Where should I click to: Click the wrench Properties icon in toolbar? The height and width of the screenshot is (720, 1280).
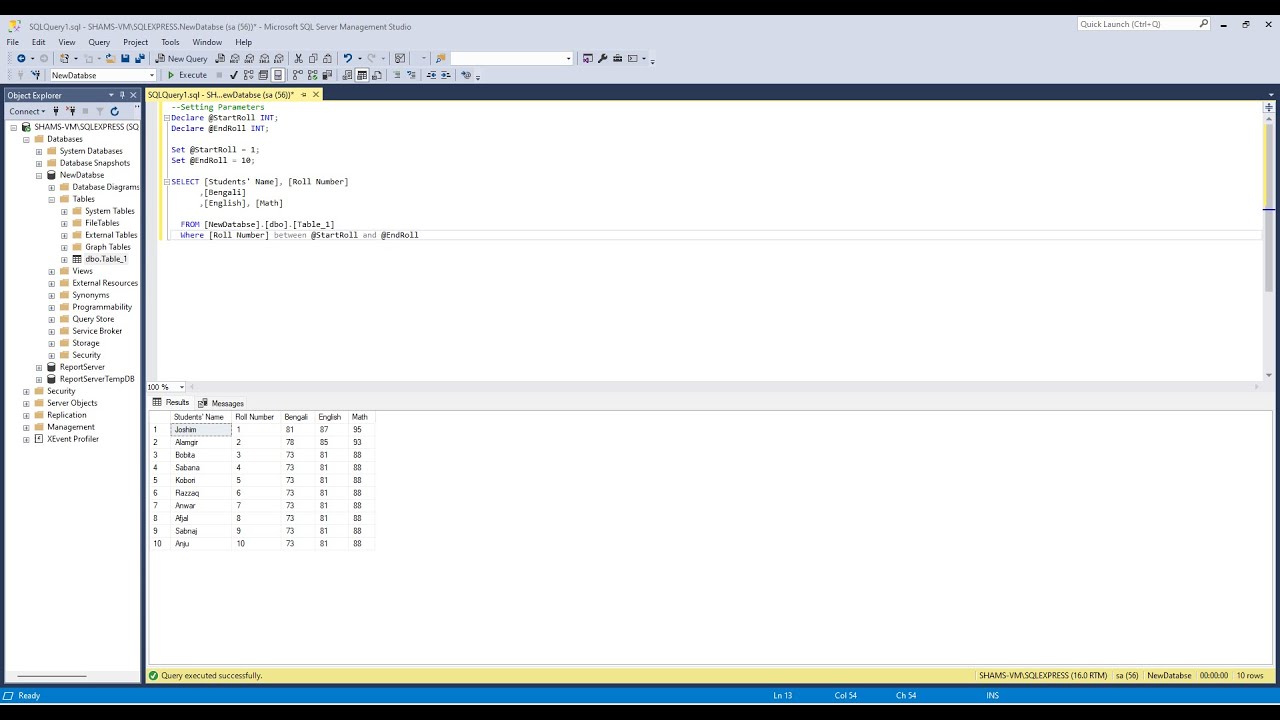click(x=602, y=58)
